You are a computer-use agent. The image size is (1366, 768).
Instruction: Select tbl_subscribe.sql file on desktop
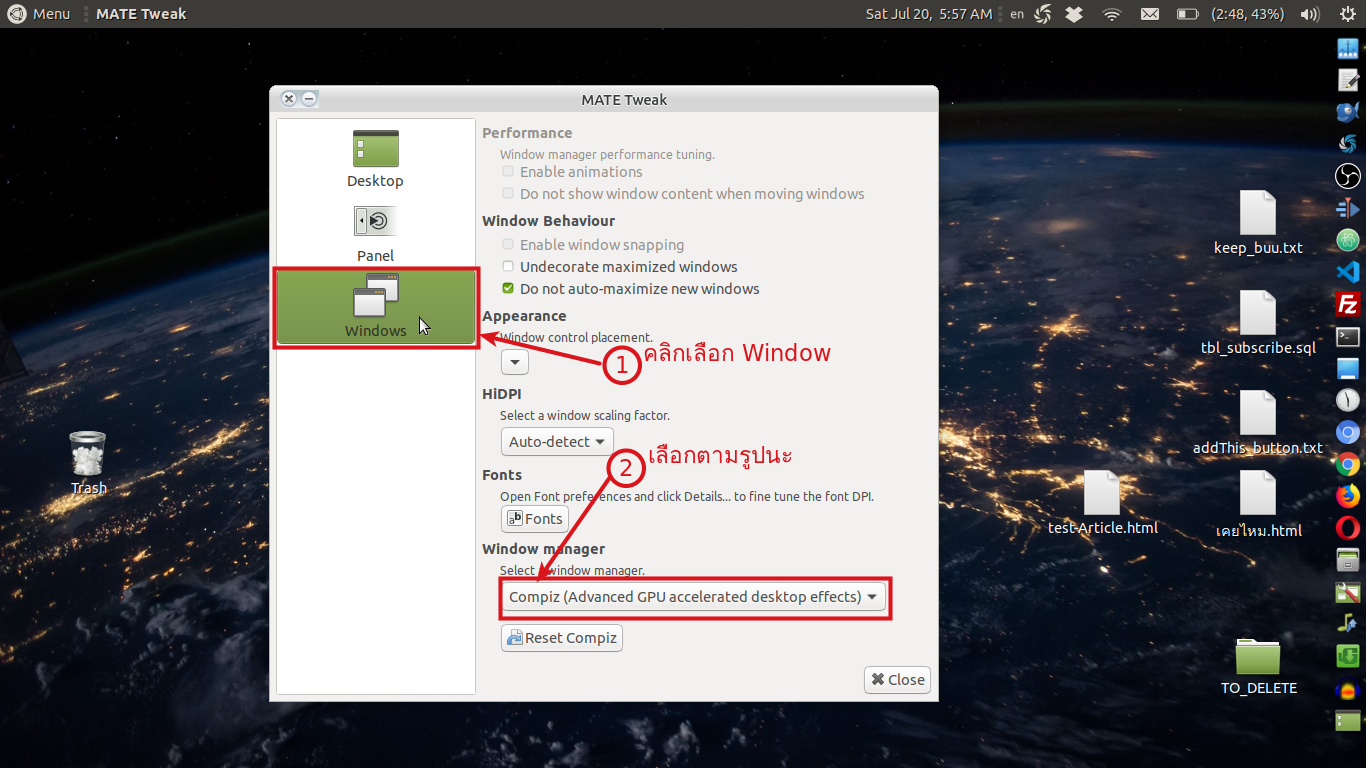tap(1258, 323)
